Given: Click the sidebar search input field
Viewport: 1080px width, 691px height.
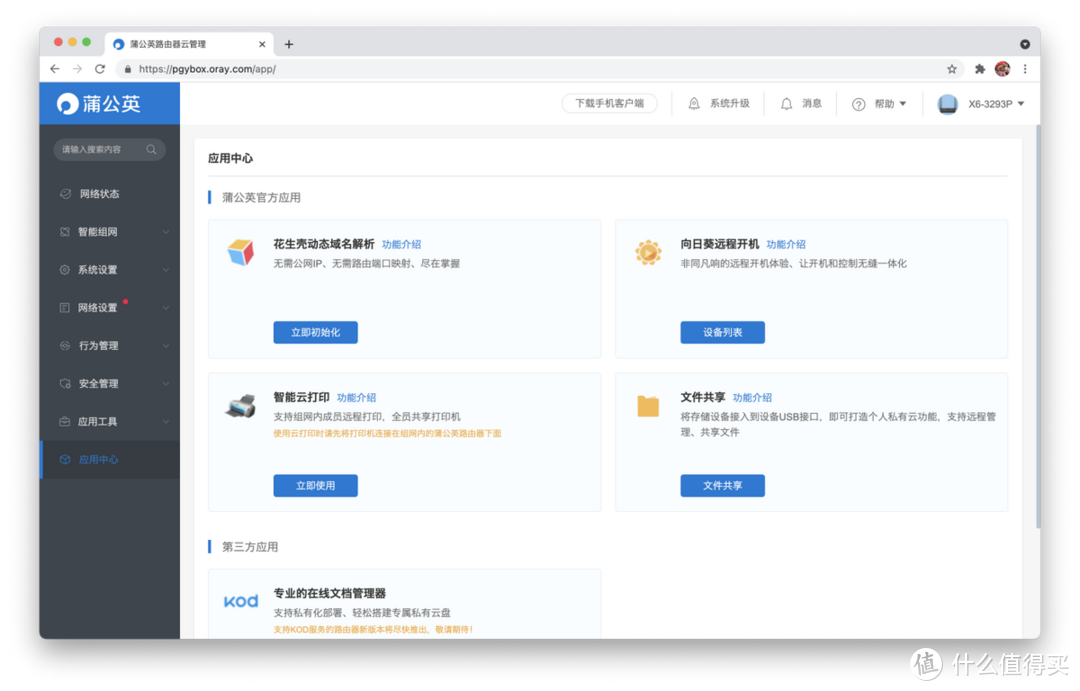Looking at the screenshot, I should click(105, 148).
